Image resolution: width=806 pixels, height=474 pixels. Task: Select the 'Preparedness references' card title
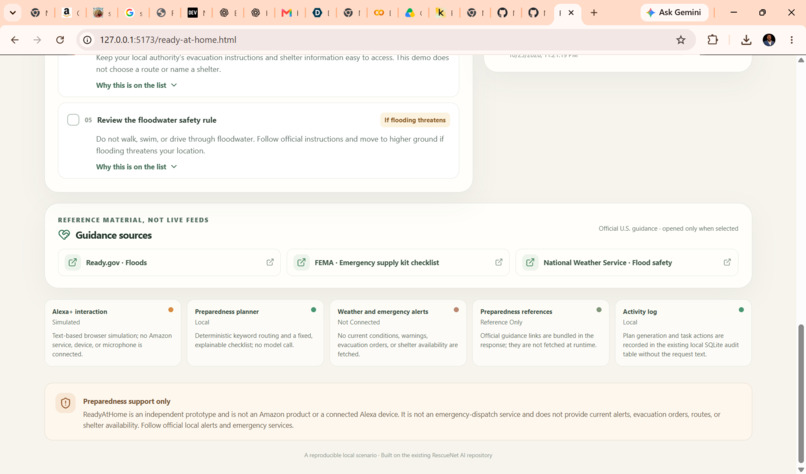[516, 312]
